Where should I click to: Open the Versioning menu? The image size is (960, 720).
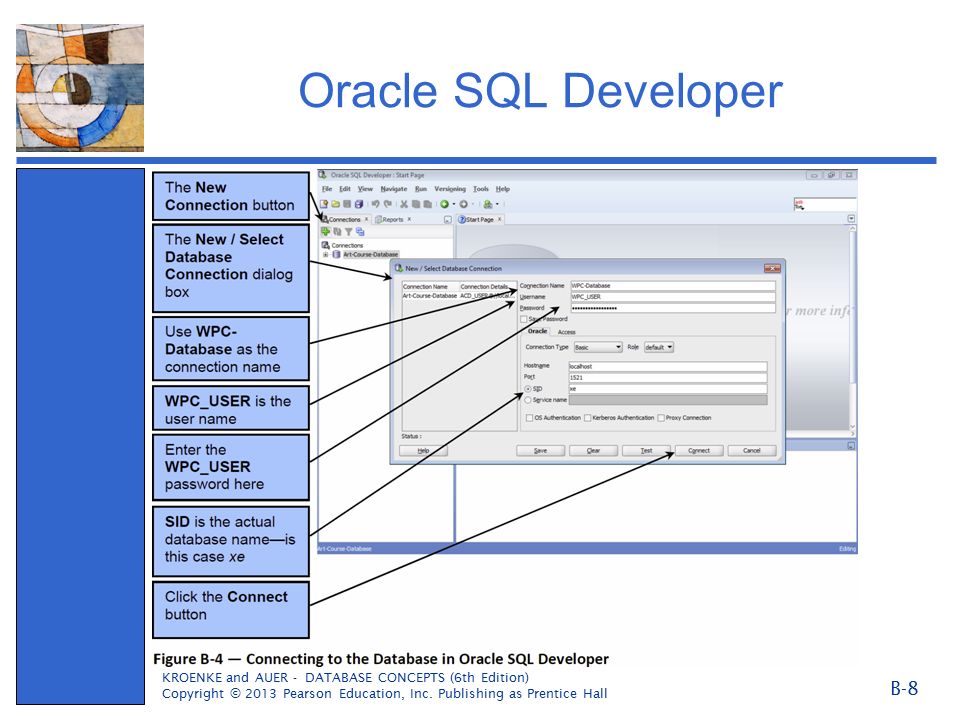450,189
